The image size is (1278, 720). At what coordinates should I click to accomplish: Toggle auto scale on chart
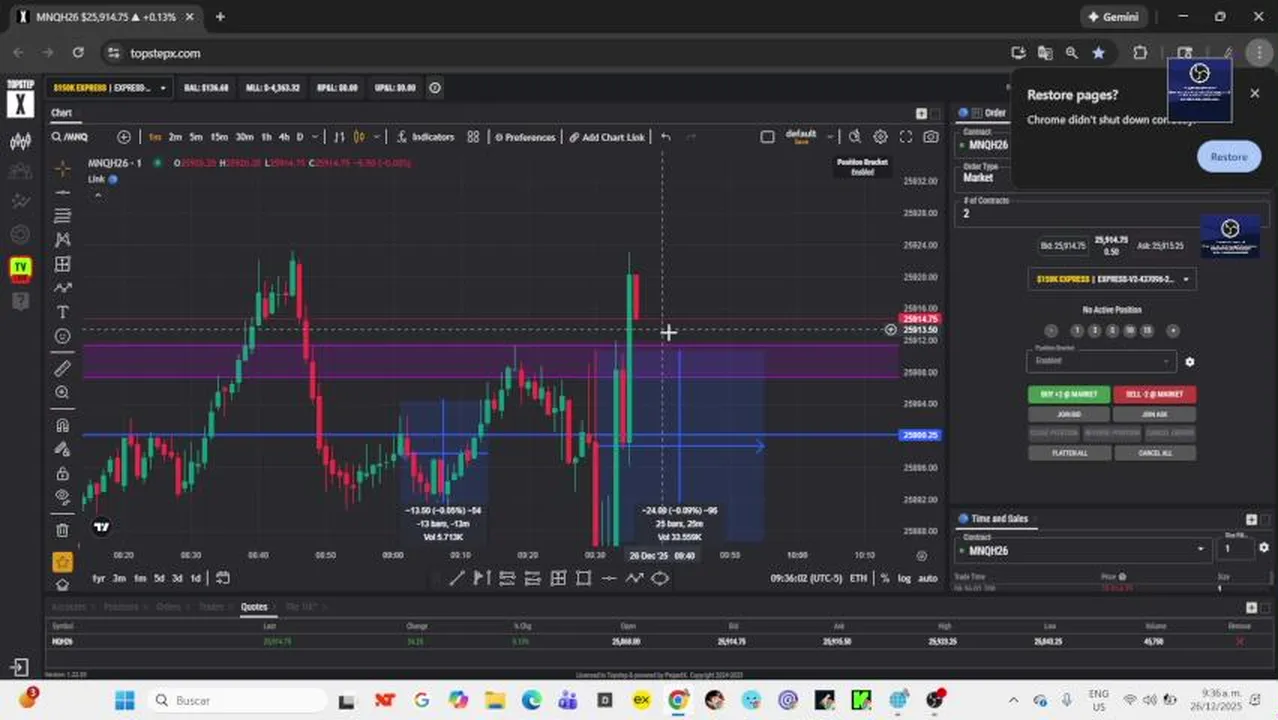tap(928, 578)
